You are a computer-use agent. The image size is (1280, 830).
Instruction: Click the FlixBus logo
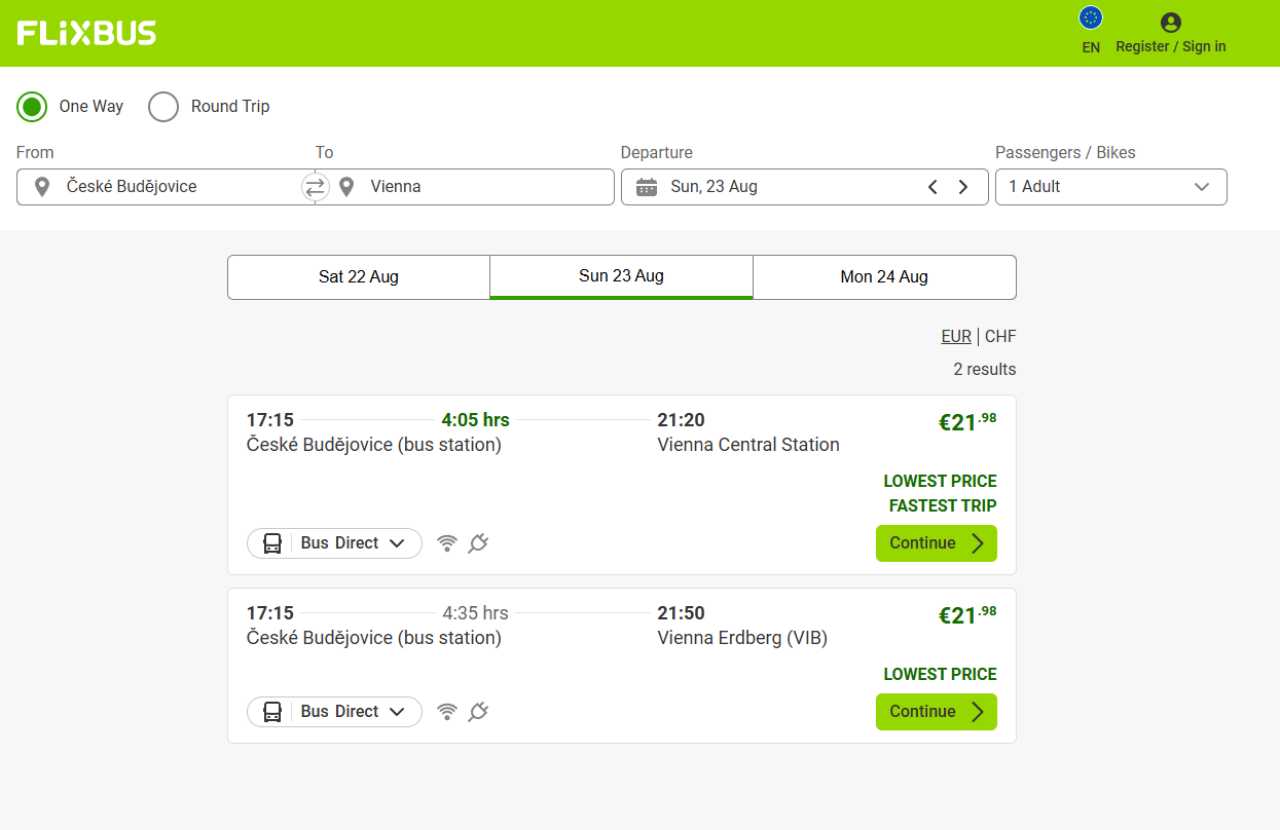87,33
